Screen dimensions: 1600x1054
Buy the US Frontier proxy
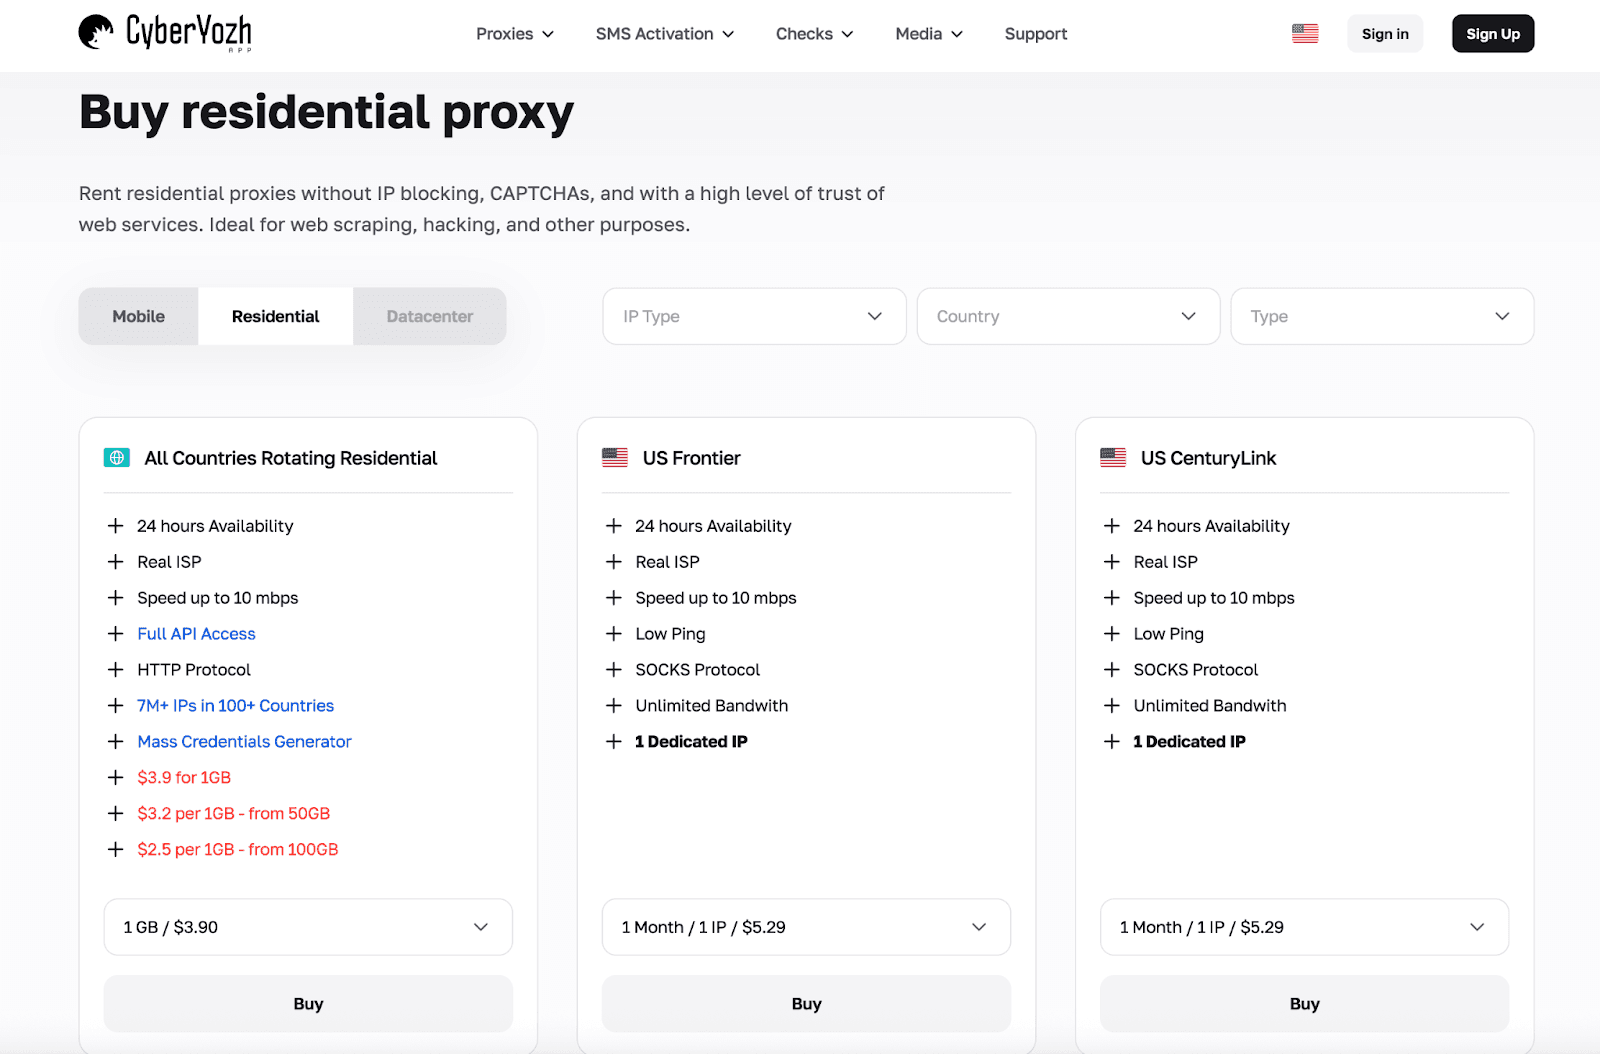pos(806,1003)
